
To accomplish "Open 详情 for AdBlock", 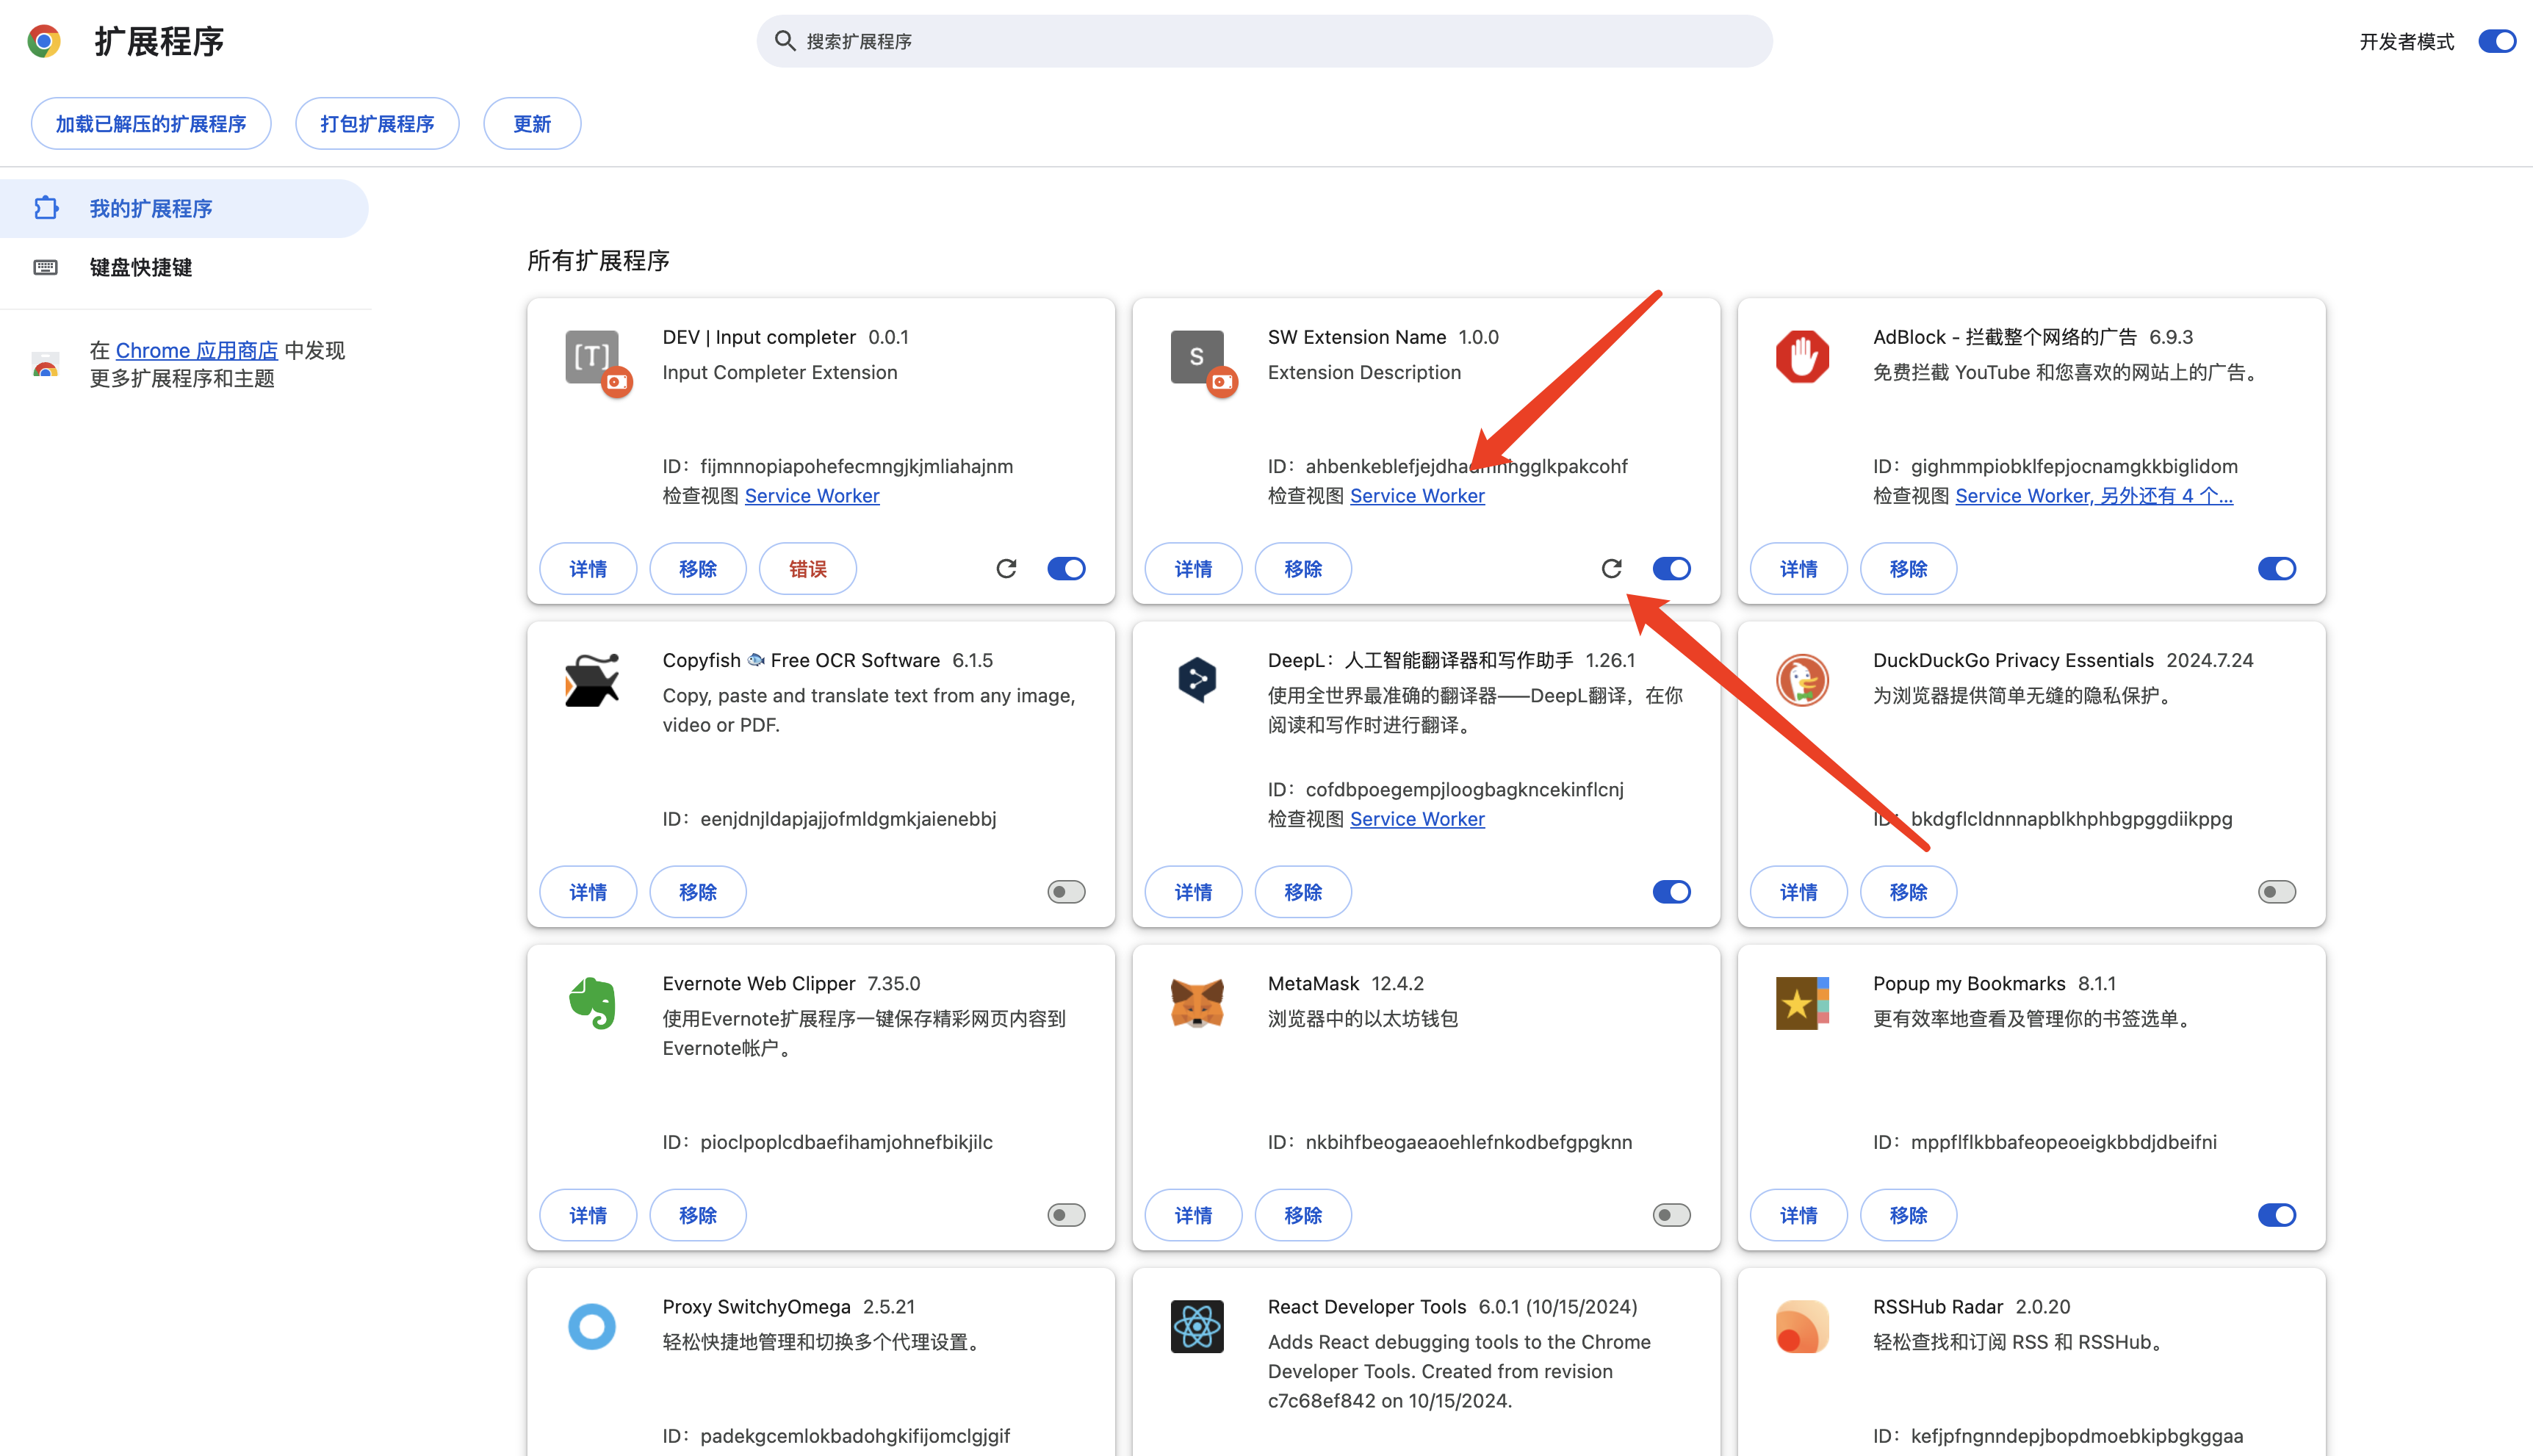I will click(1798, 569).
